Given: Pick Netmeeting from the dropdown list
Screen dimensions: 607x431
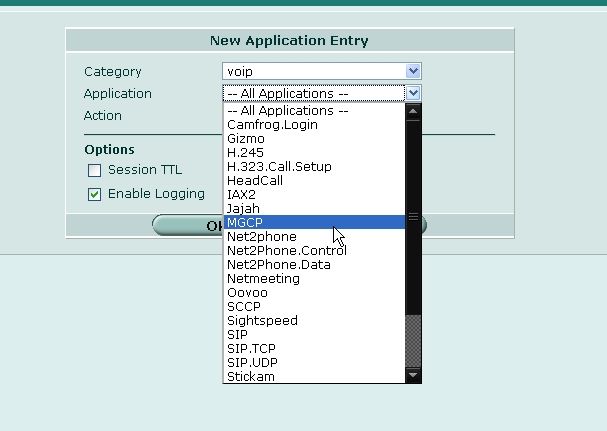Looking at the screenshot, I should 314,278.
